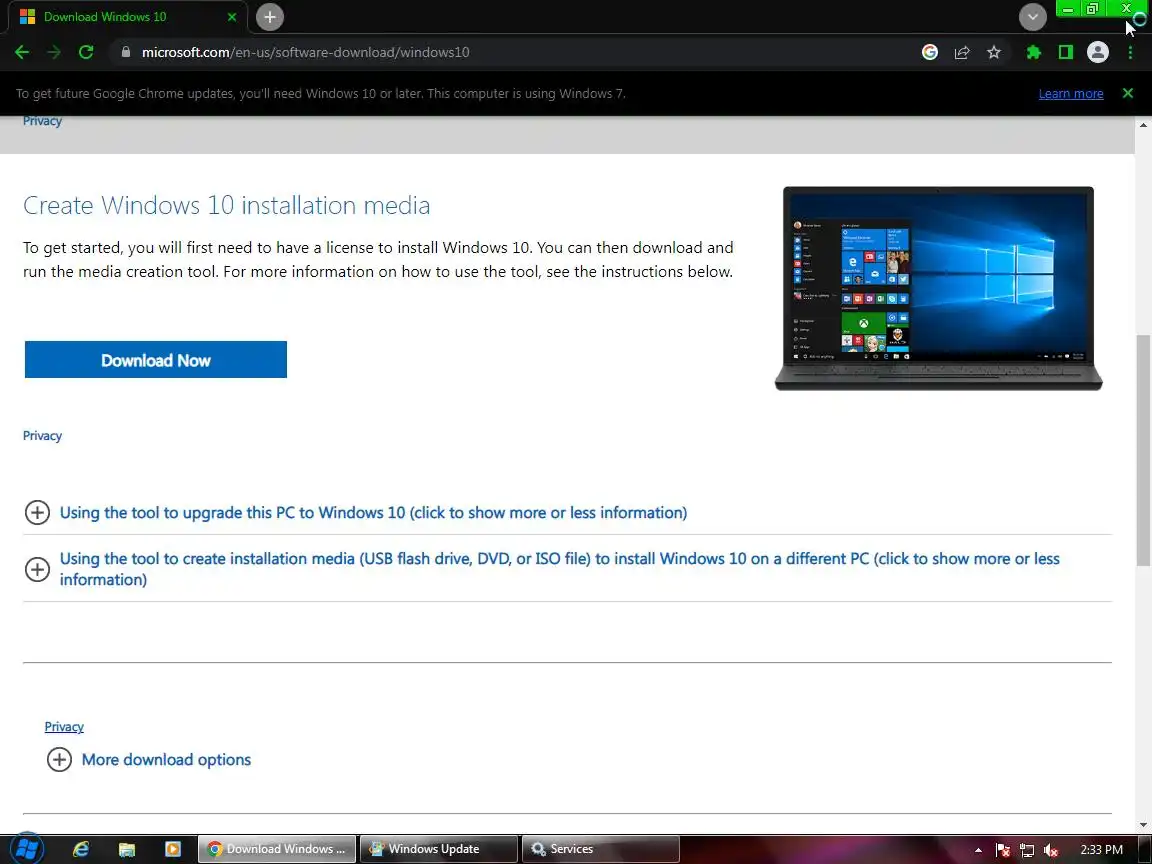Image resolution: width=1152 pixels, height=864 pixels.
Task: Click the Windows 10 laptop image
Action: pos(938,288)
